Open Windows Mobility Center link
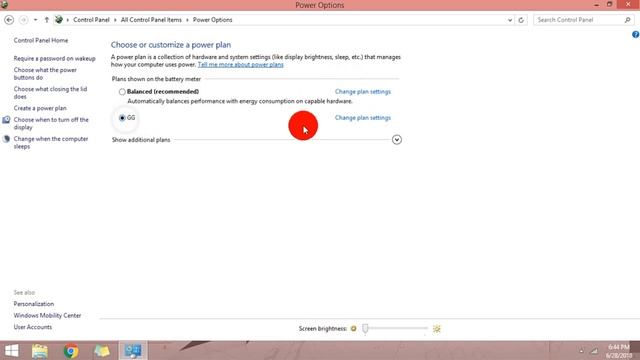The height and width of the screenshot is (360, 640). [x=47, y=315]
